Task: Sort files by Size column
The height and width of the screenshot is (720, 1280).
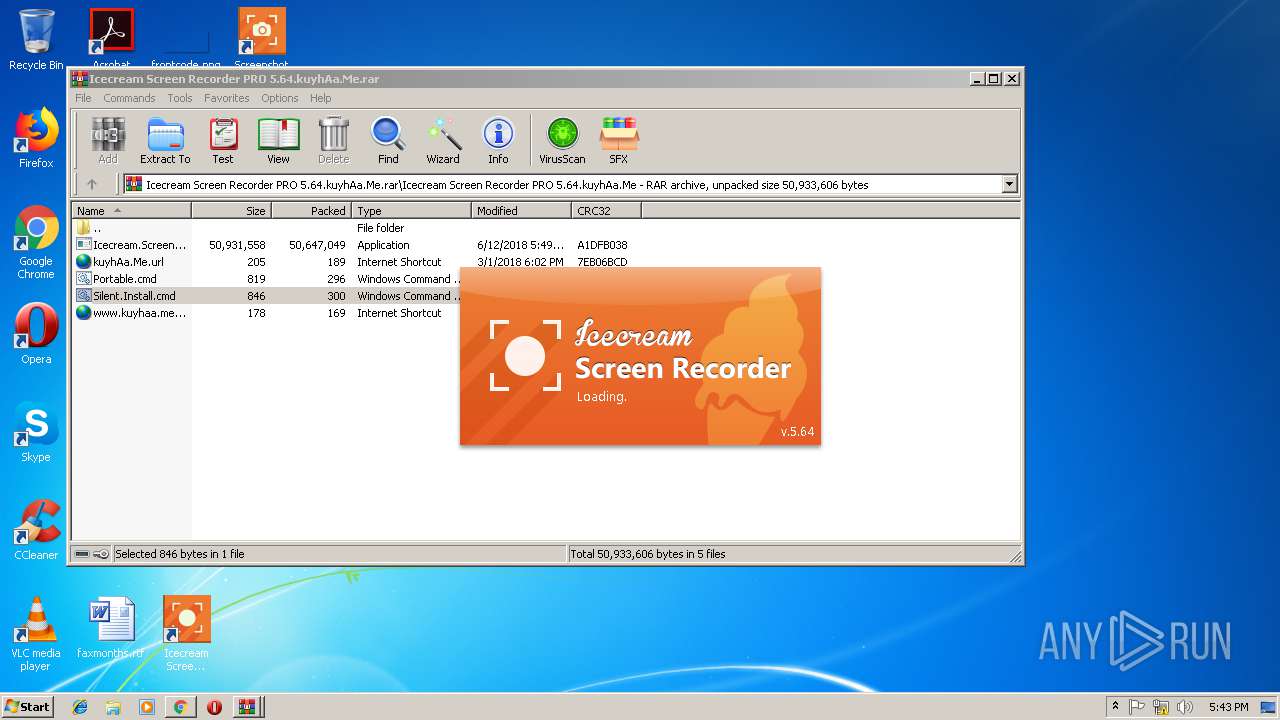Action: click(231, 211)
